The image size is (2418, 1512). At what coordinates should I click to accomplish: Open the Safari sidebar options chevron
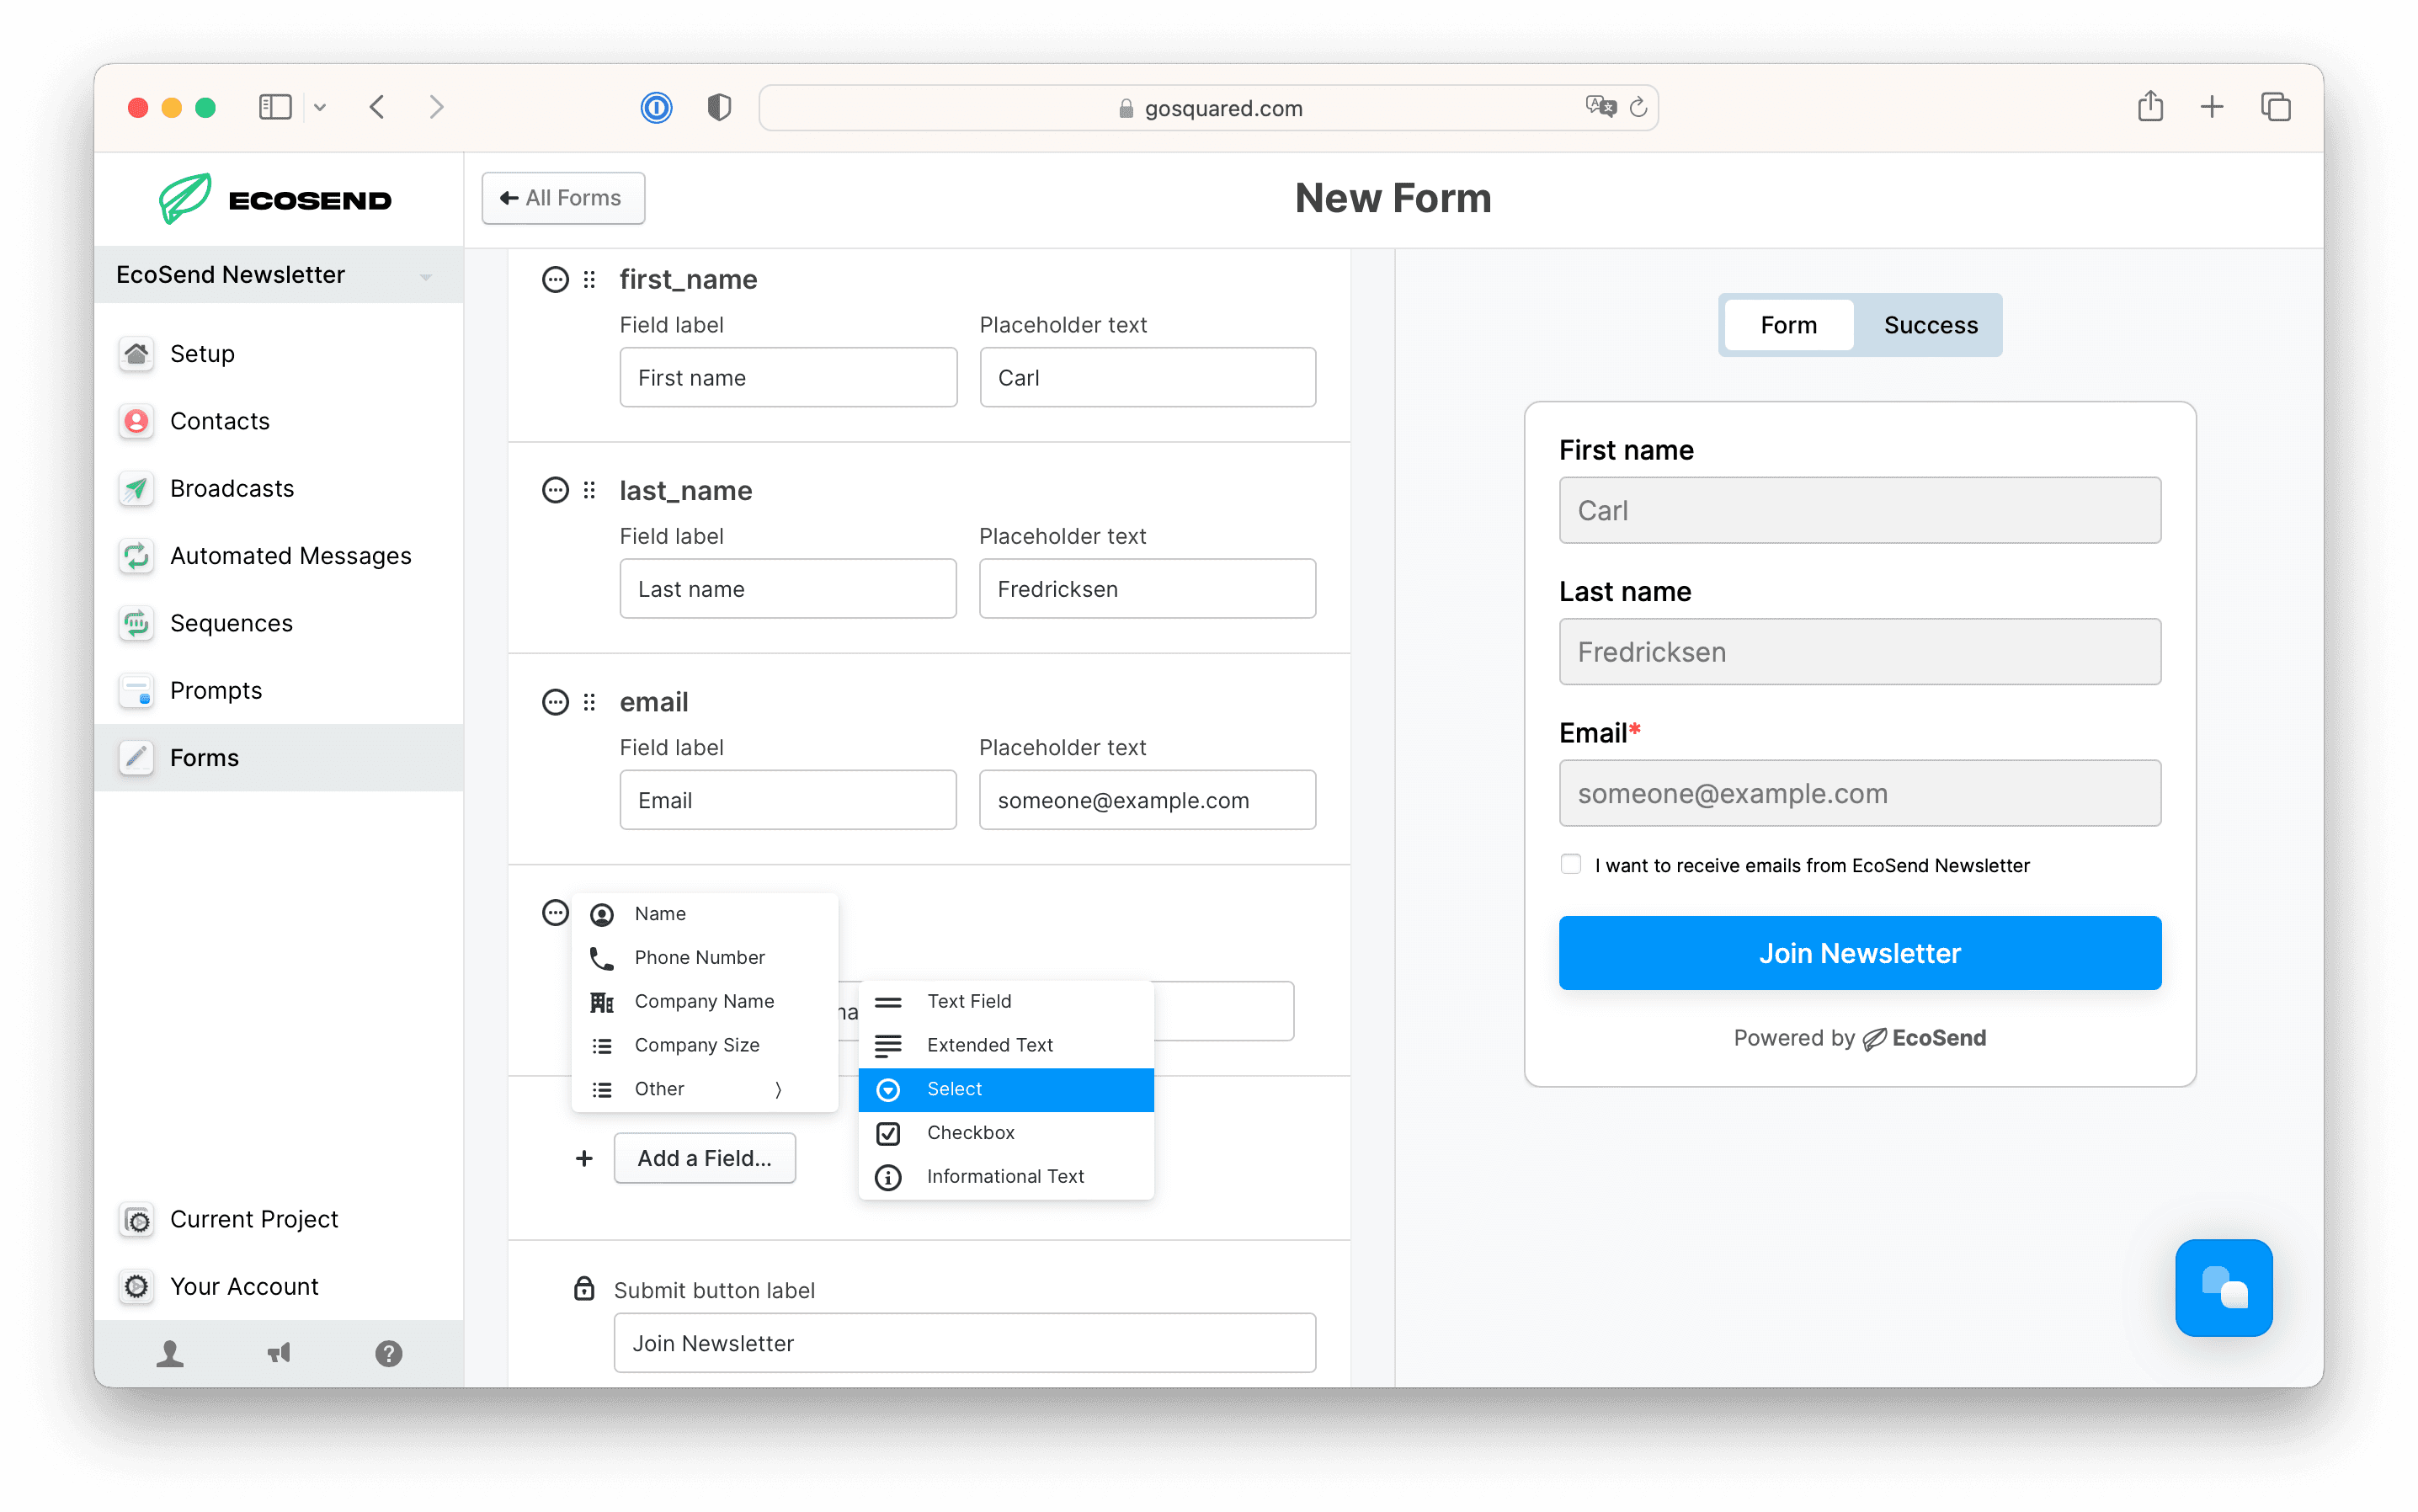320,107
